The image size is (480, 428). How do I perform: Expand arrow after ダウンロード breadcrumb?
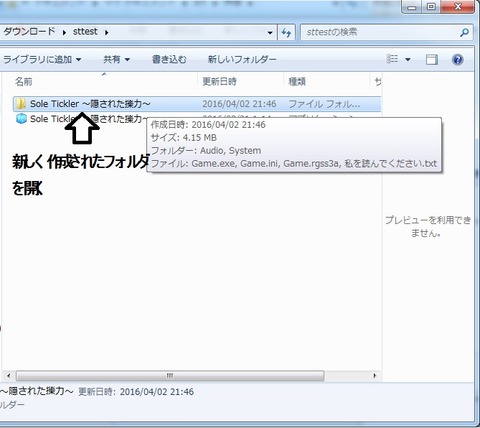64,32
